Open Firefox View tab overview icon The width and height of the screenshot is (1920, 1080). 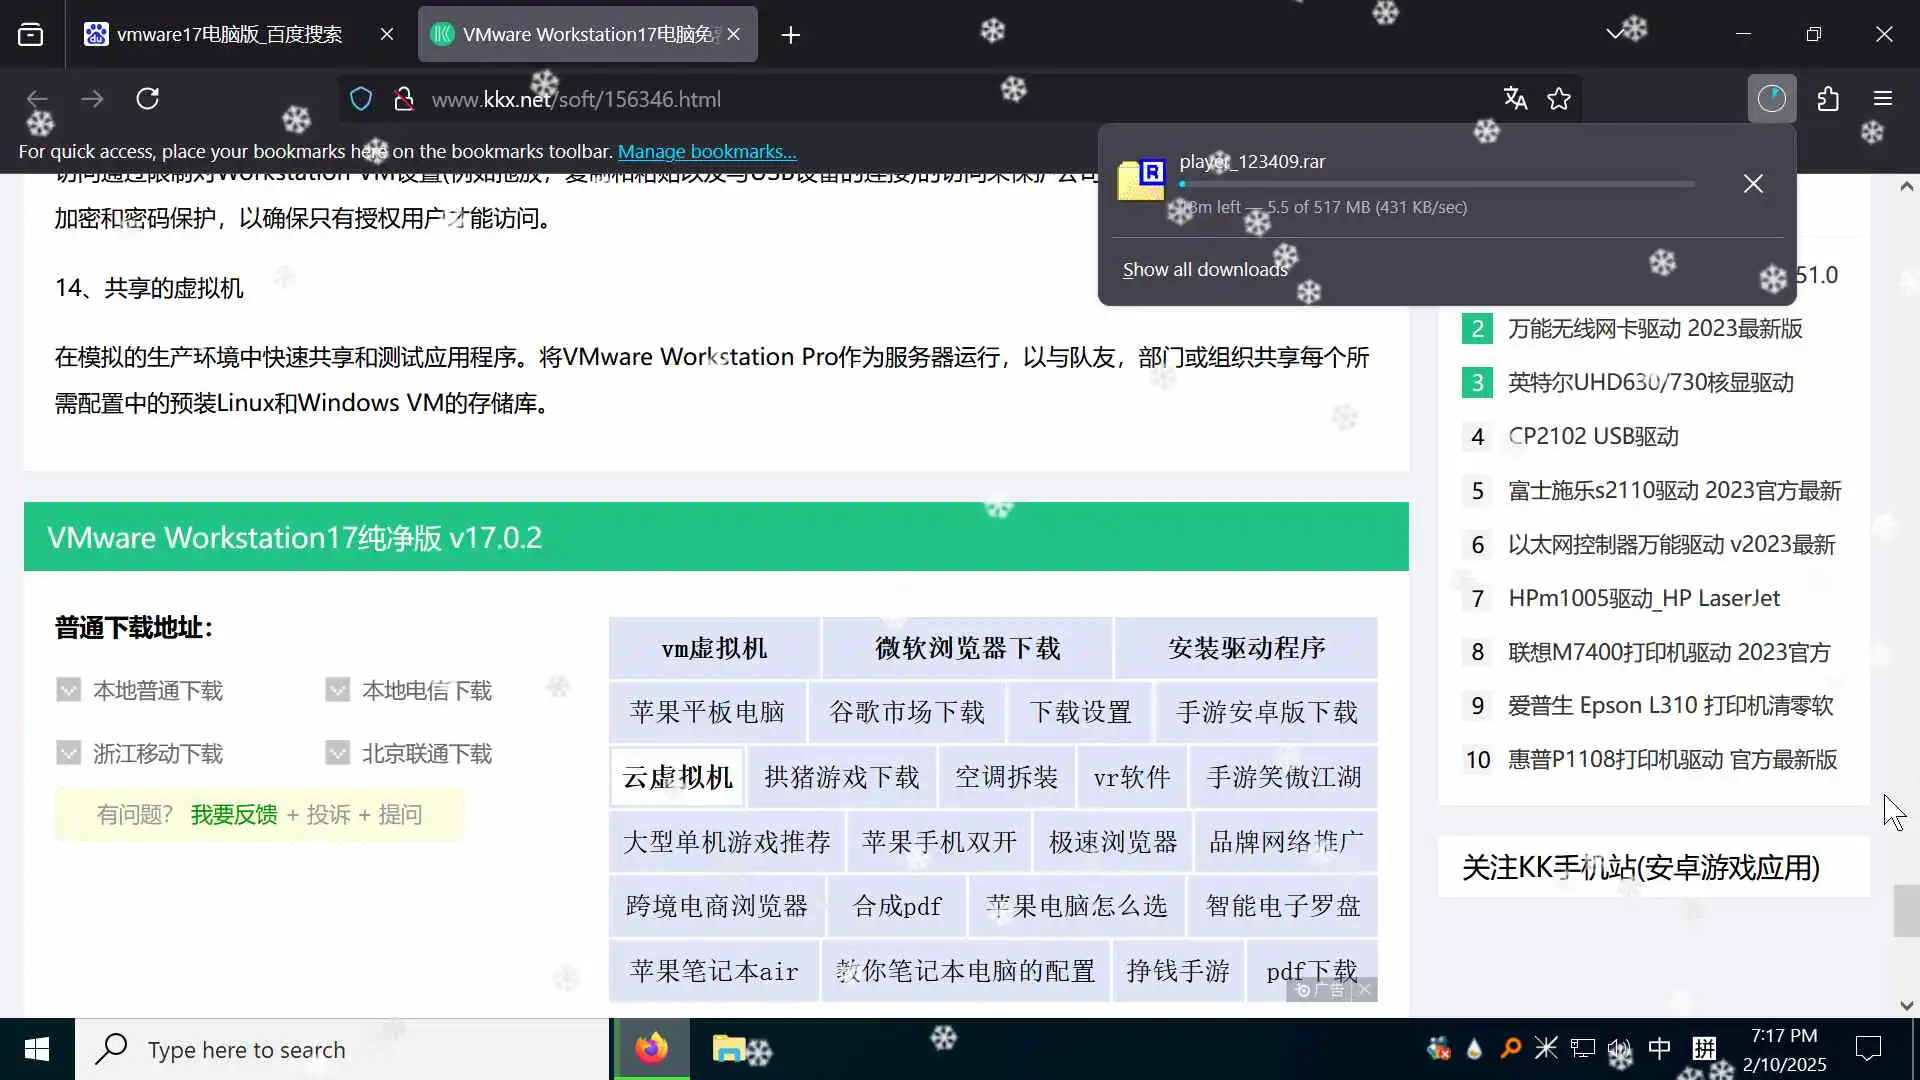pos(31,35)
